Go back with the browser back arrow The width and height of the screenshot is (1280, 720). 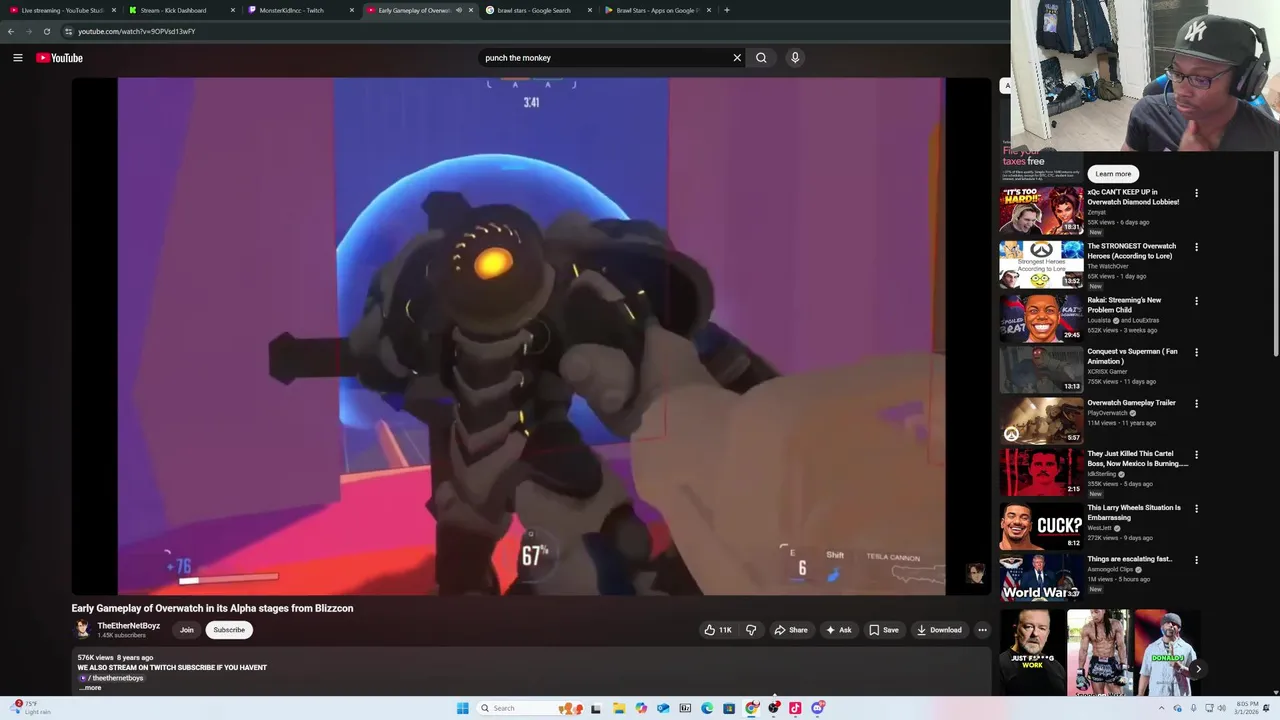(x=11, y=31)
